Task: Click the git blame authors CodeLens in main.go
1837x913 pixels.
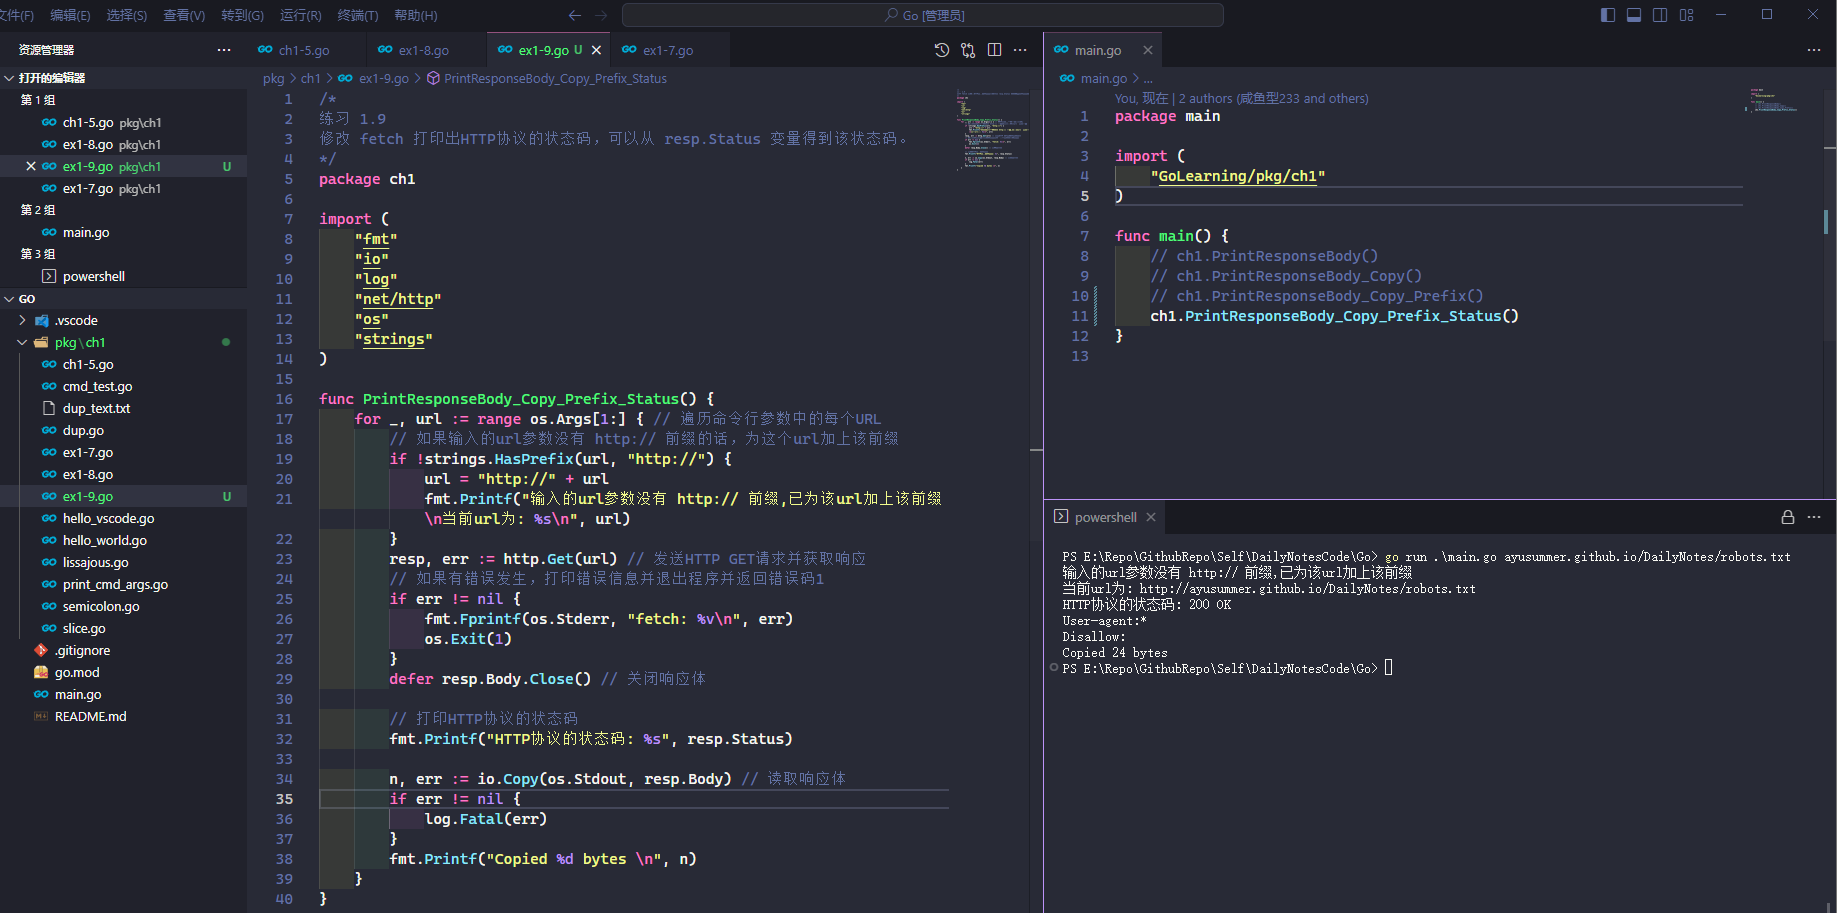Action: coord(1241,98)
